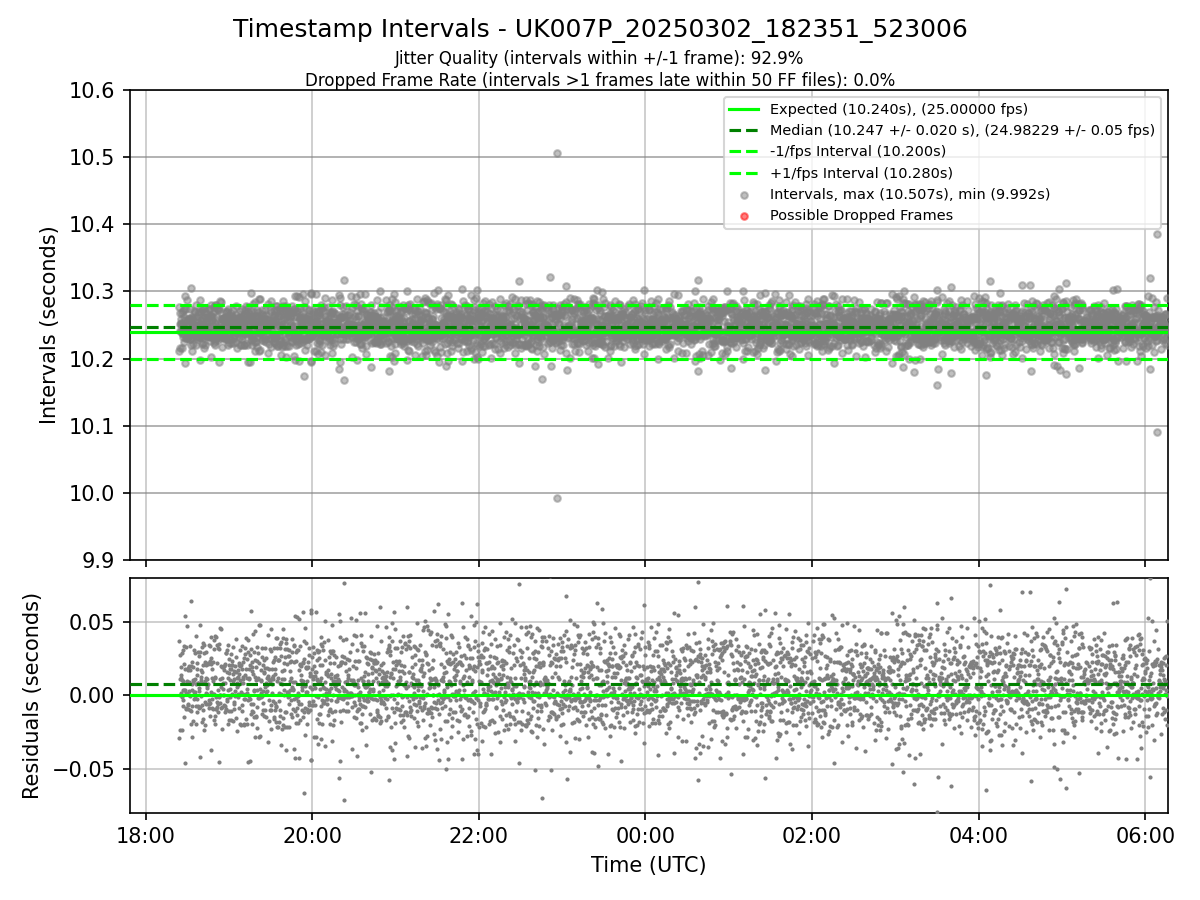This screenshot has height=900, width=1200.
Task: Click the '04:00' x-axis tick label
Action: pos(978,836)
